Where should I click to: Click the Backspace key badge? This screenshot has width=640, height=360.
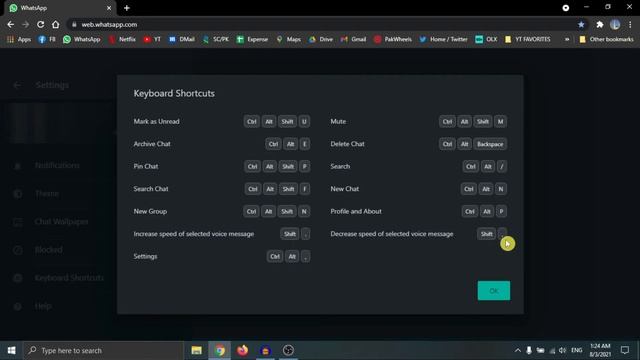490,144
